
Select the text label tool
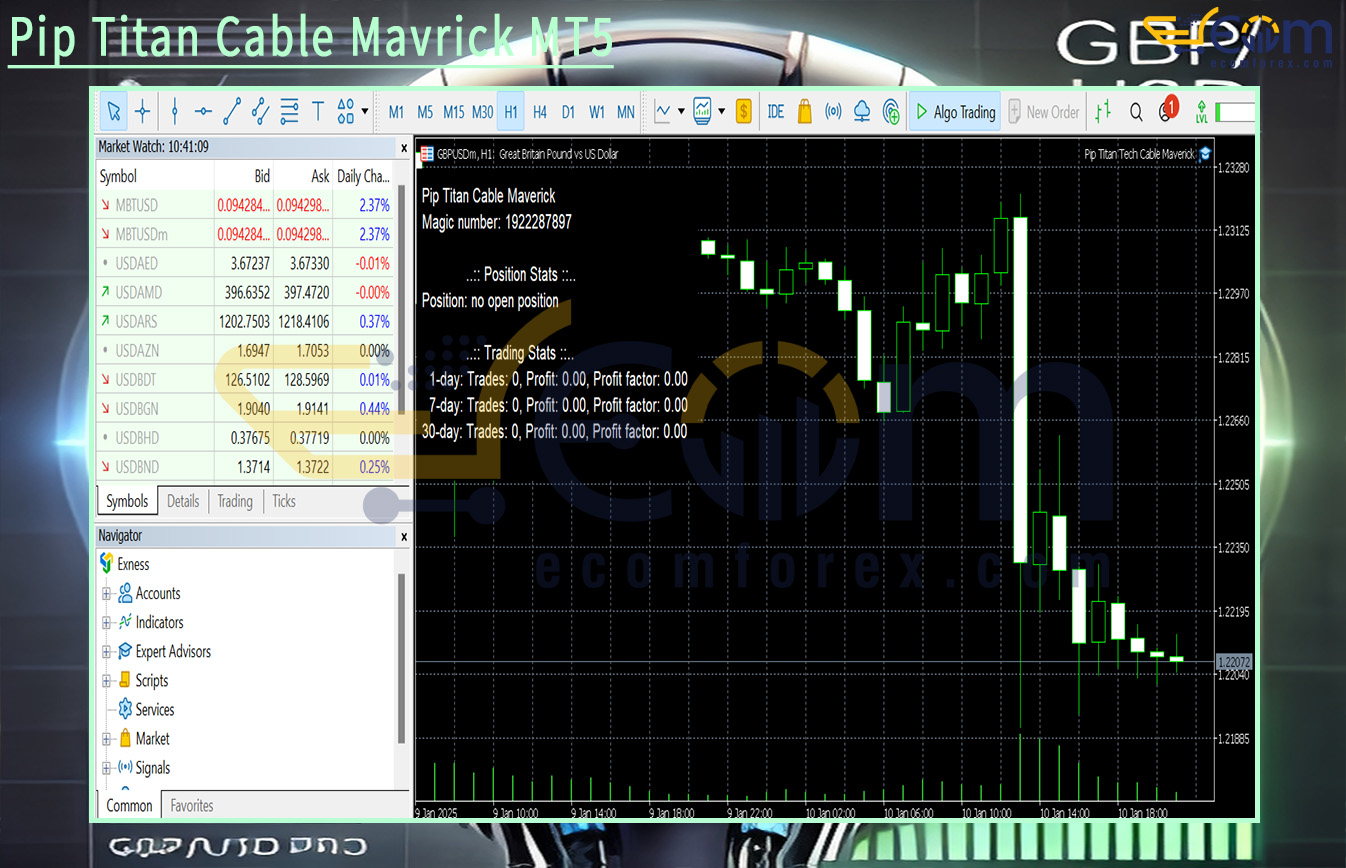pos(318,112)
